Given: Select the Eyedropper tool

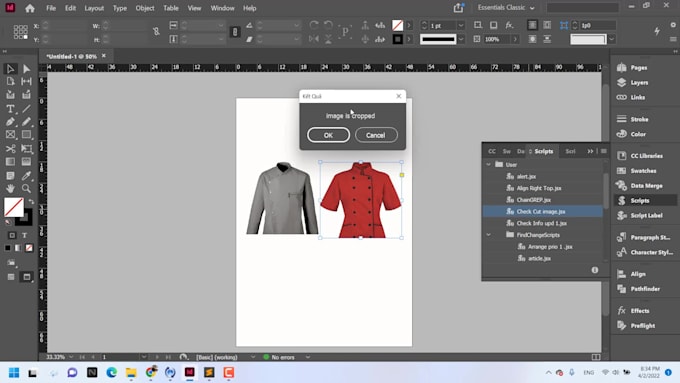Looking at the screenshot, I should pos(26,176).
